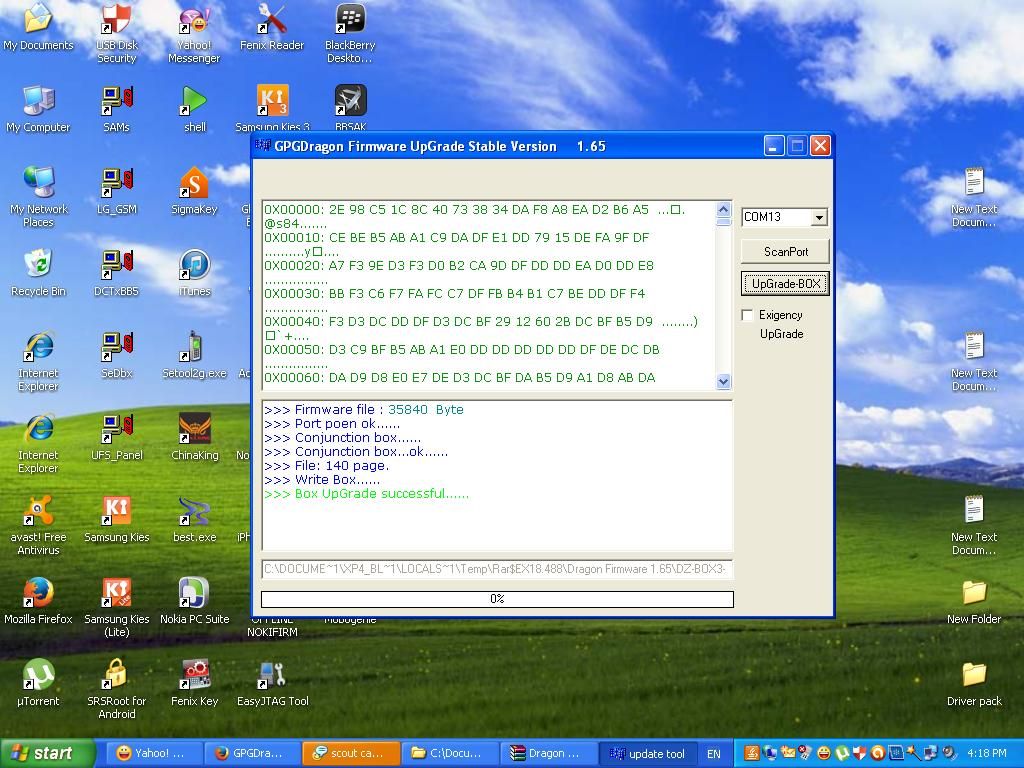Screen dimensions: 1024x768
Task: Switch to the 'Dragon ...' WinRAR taskbar button
Action: (548, 754)
